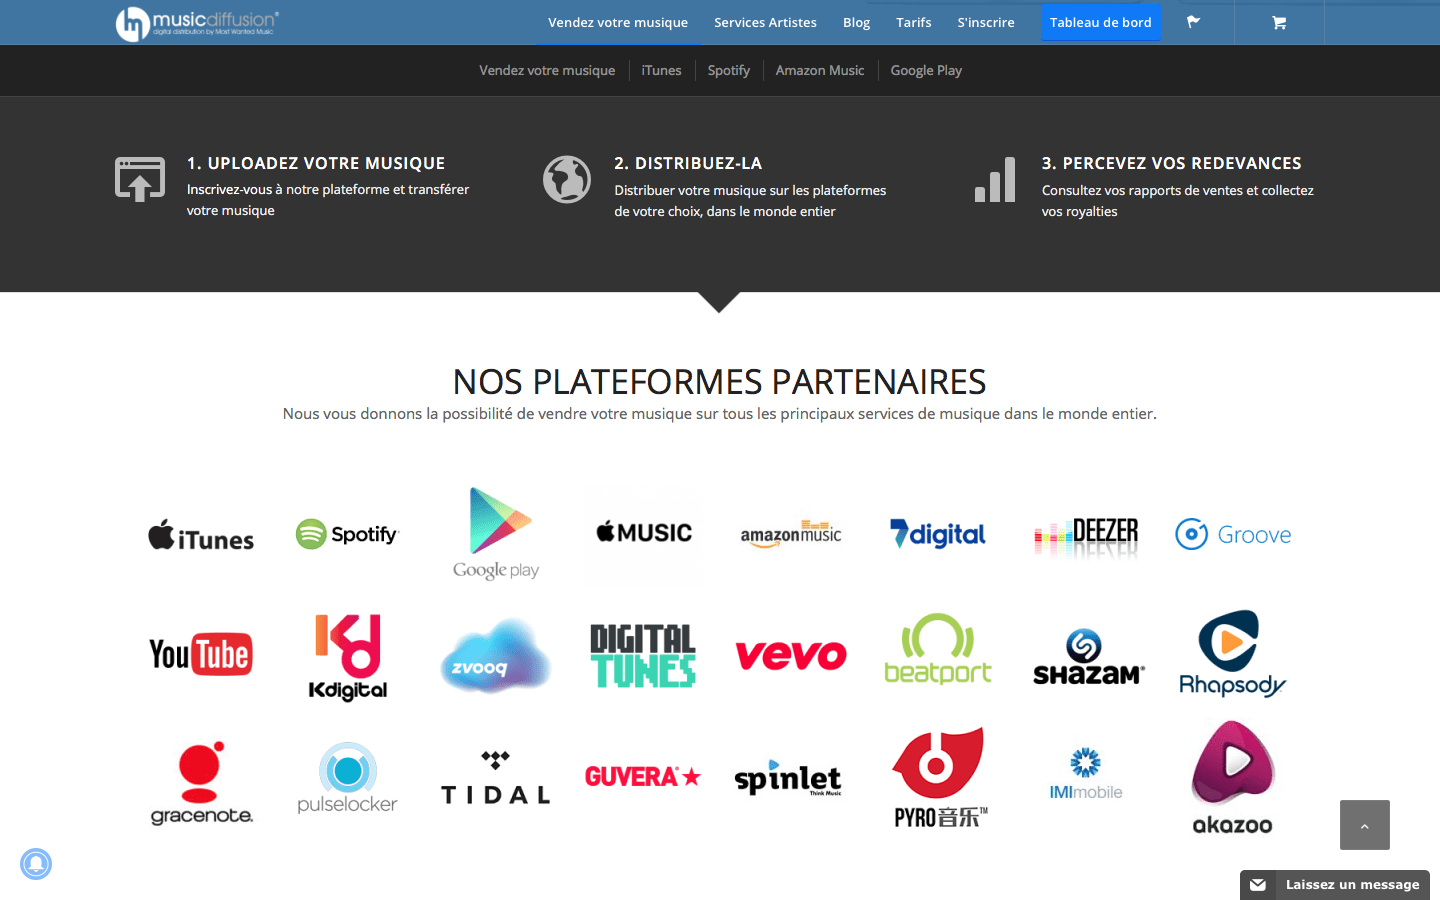The width and height of the screenshot is (1440, 900).
Task: Click the Nos plateformes partenaires heading
Action: (x=720, y=381)
